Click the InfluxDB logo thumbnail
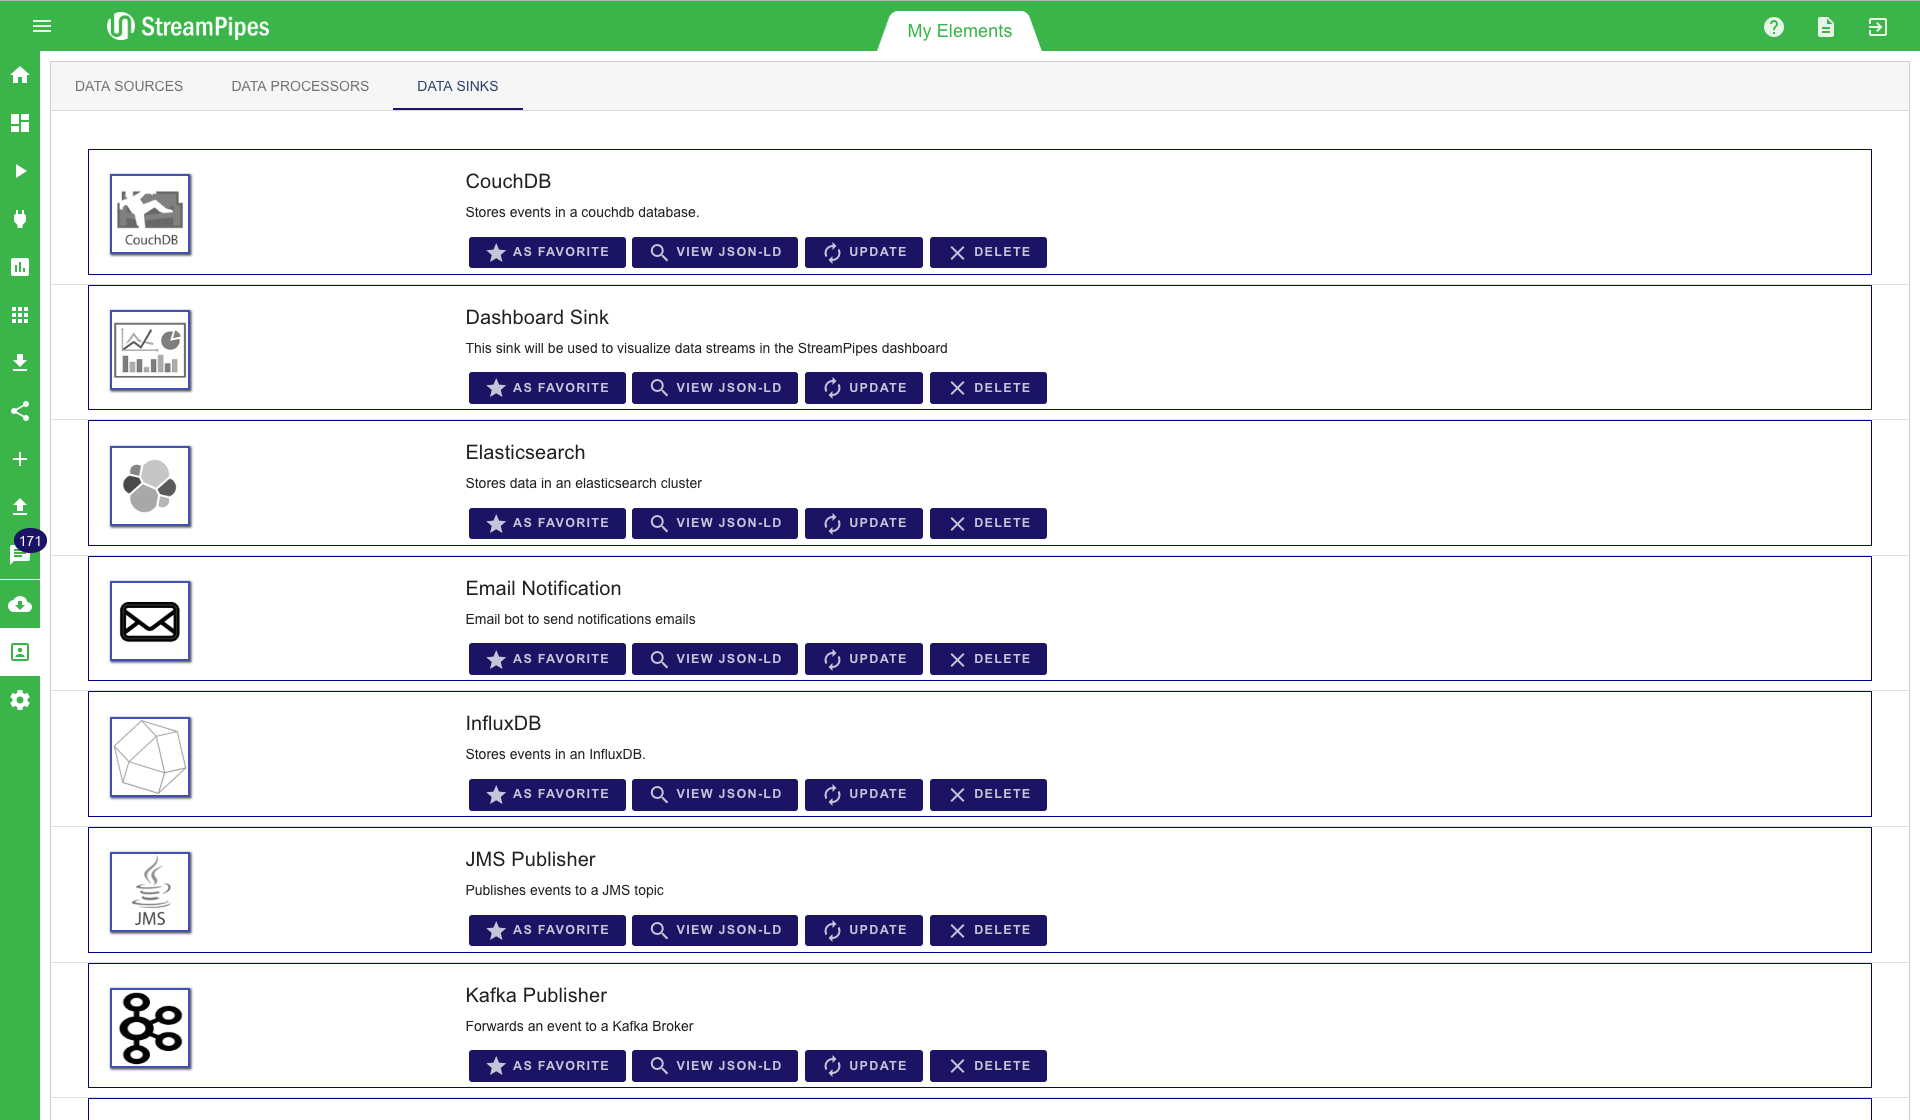 [x=150, y=757]
